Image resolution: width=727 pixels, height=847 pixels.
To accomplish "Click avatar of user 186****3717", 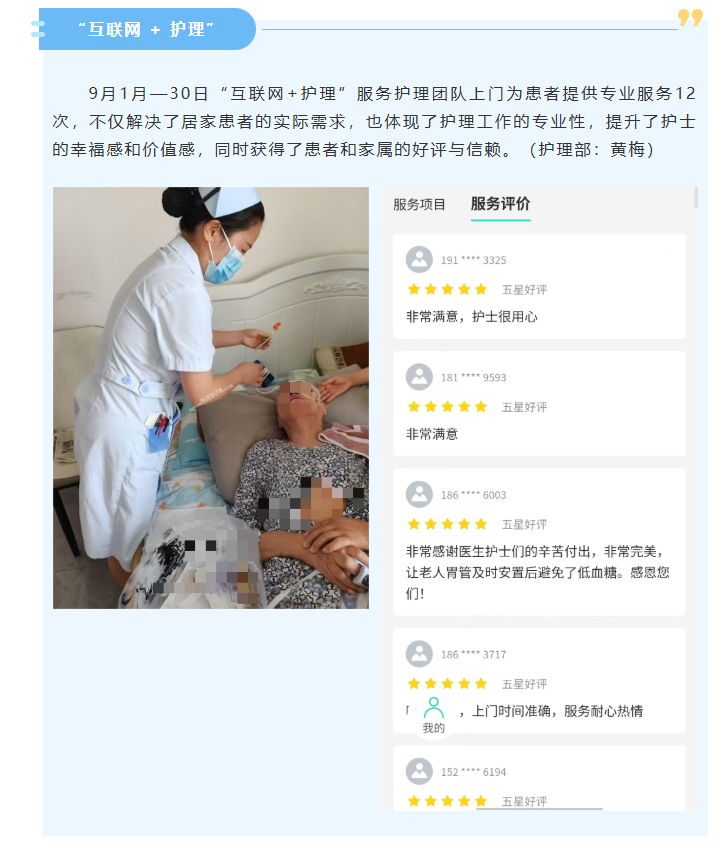I will pos(419,654).
